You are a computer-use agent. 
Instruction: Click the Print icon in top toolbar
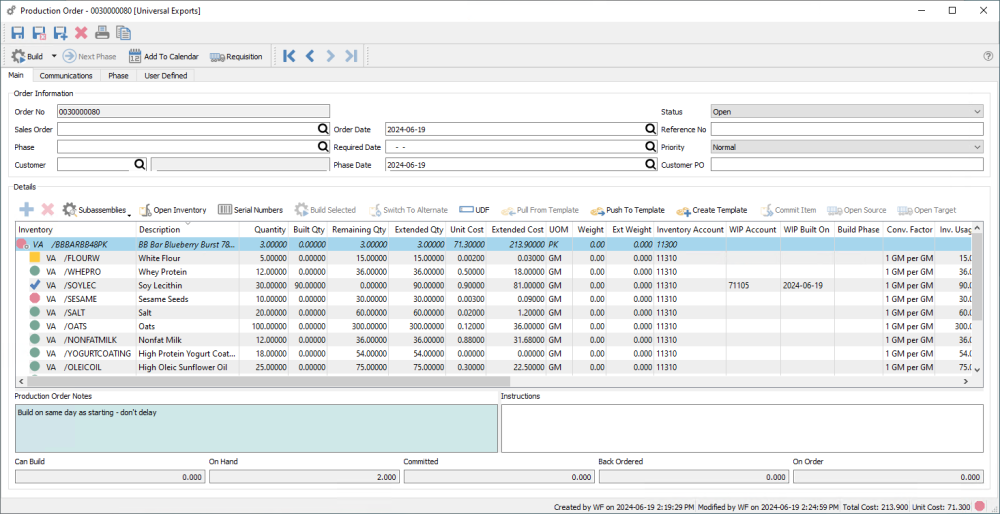[x=102, y=33]
